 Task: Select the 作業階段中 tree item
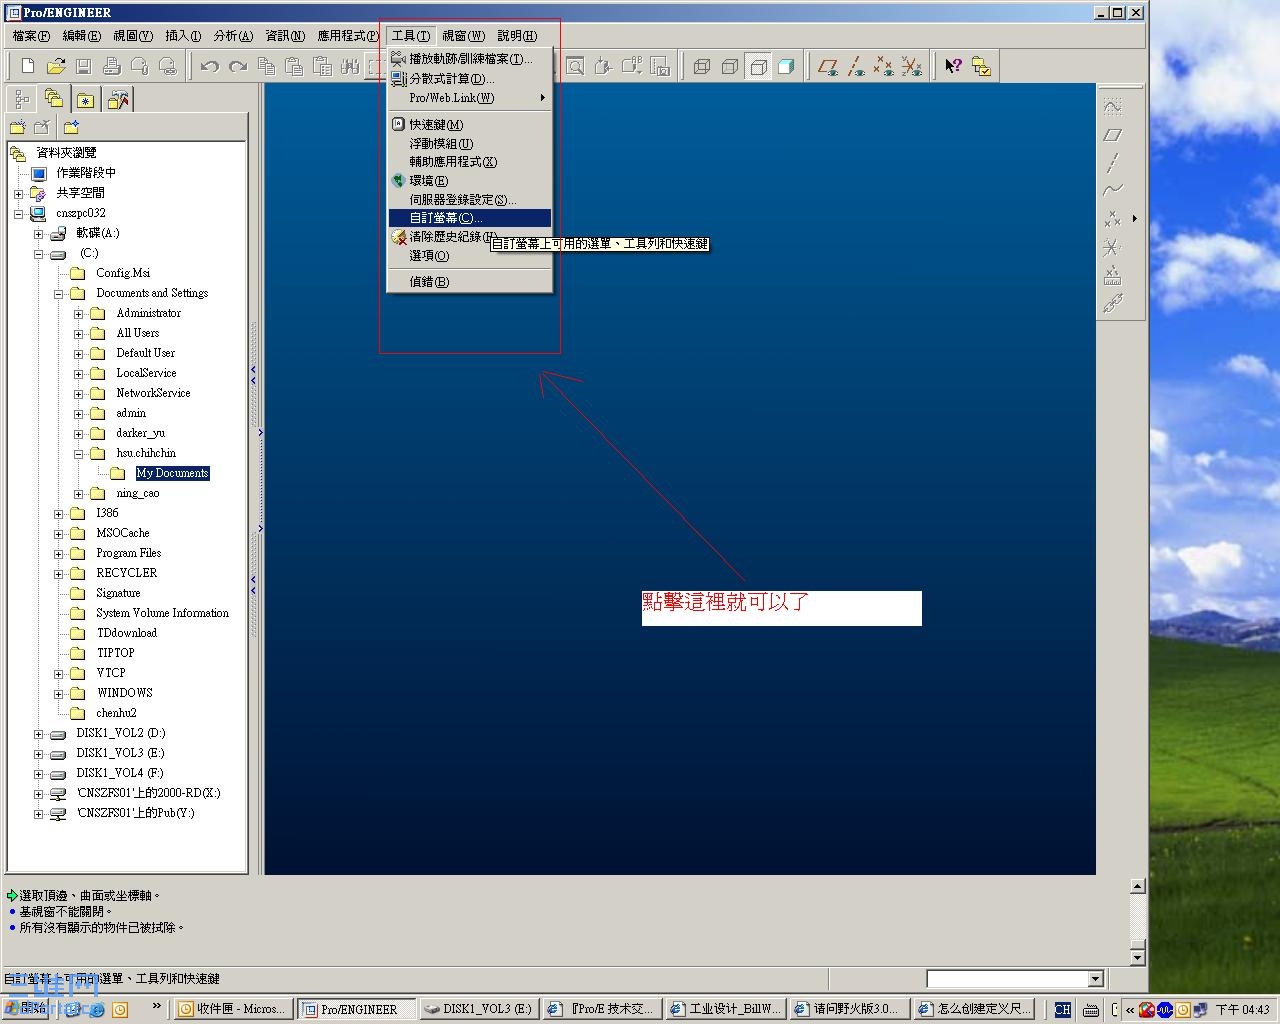tap(86, 173)
